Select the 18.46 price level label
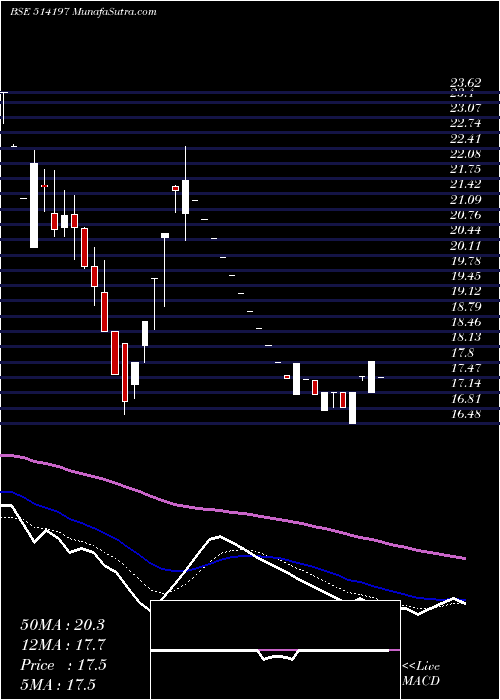Image resolution: width=500 pixels, height=700 pixels. 466,322
